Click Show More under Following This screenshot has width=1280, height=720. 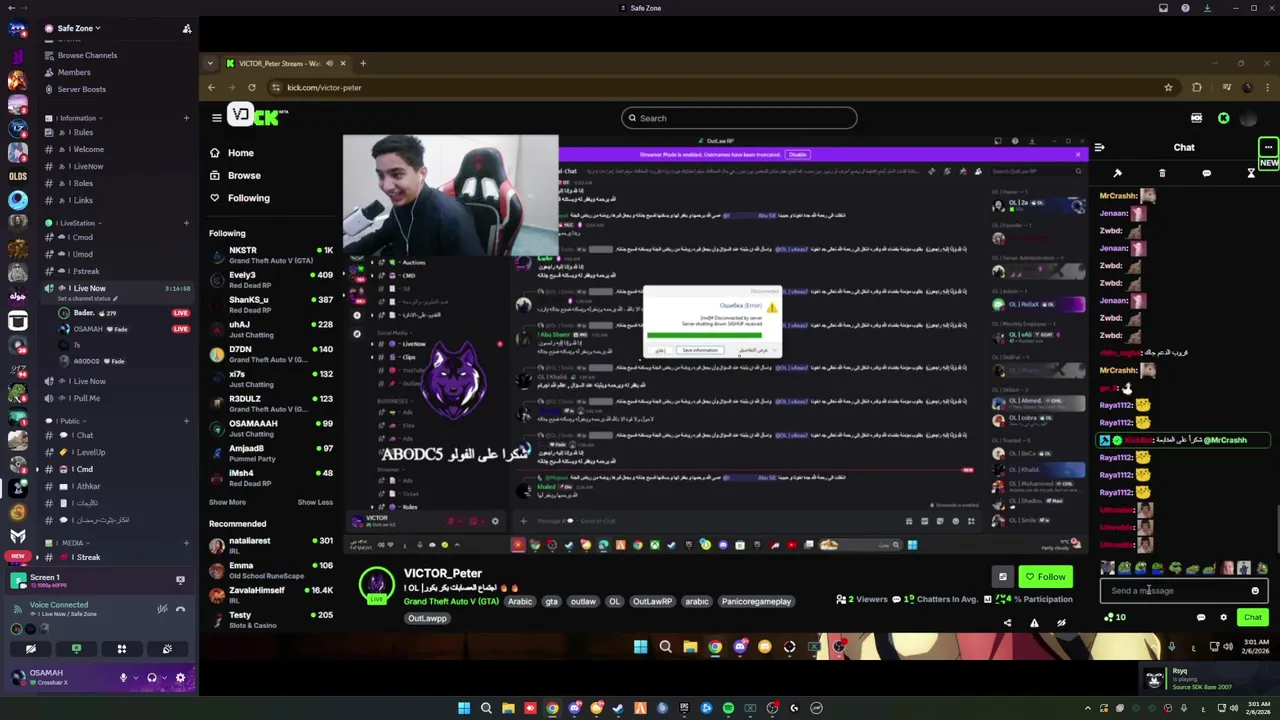[227, 502]
